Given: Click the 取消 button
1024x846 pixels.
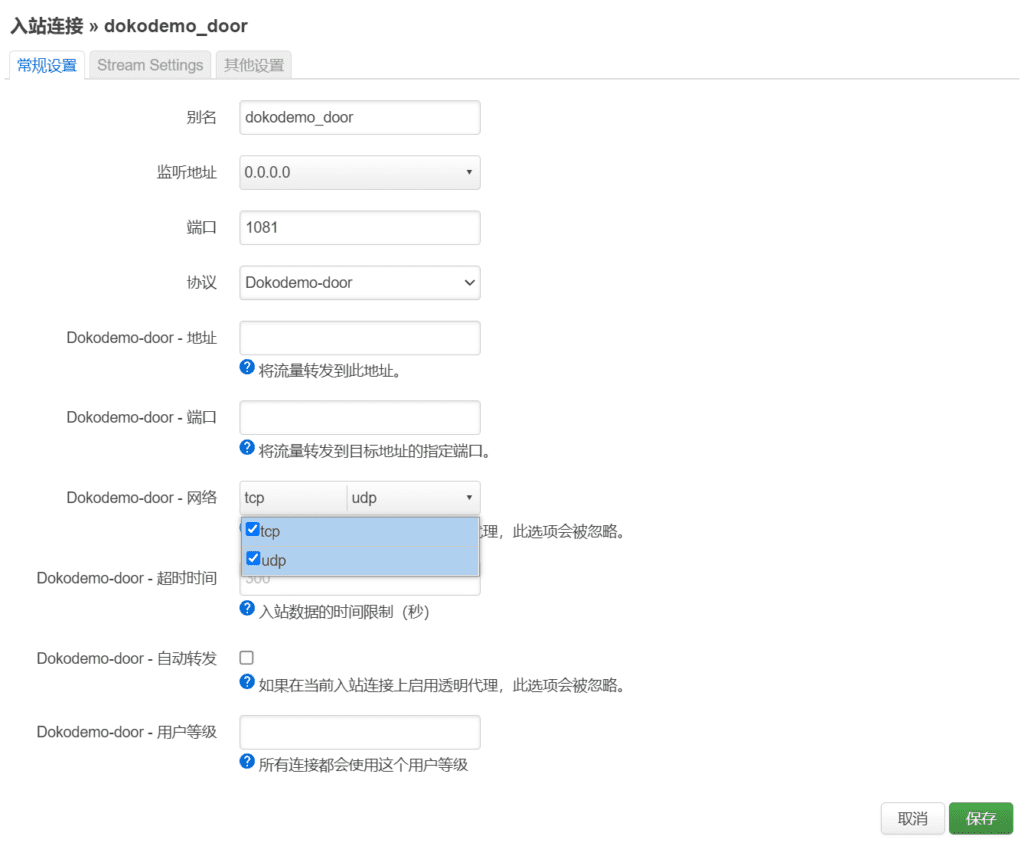Looking at the screenshot, I should [911, 818].
